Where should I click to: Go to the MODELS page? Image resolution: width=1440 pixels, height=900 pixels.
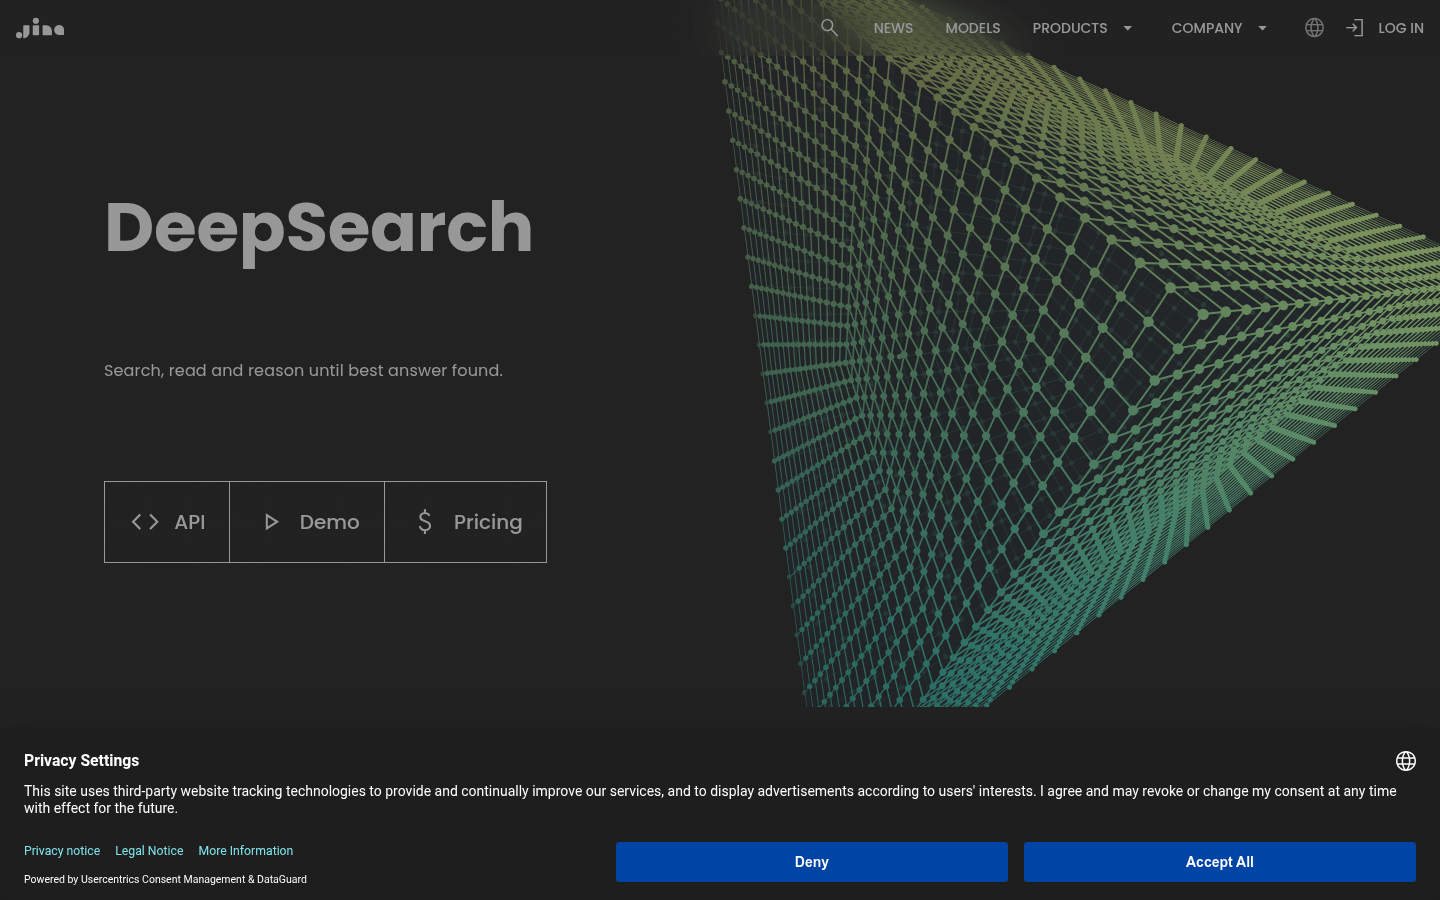click(x=972, y=28)
